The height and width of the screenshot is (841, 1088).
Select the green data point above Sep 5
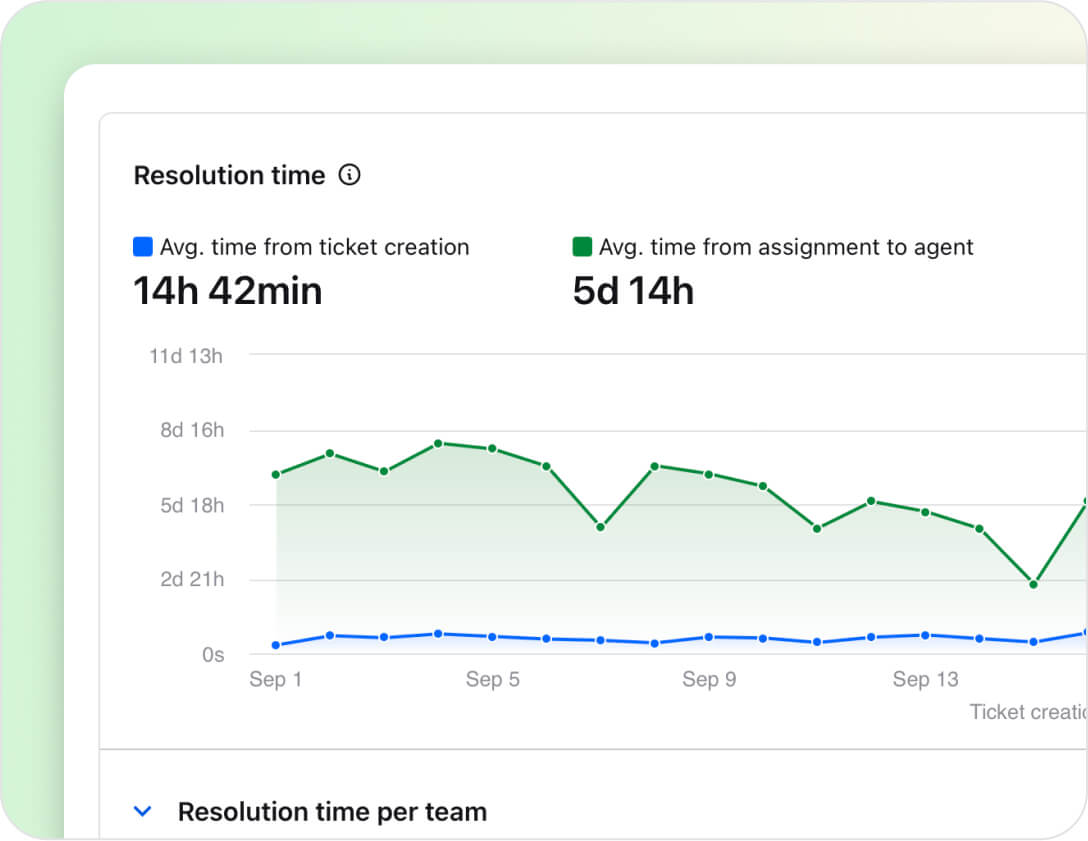point(491,449)
